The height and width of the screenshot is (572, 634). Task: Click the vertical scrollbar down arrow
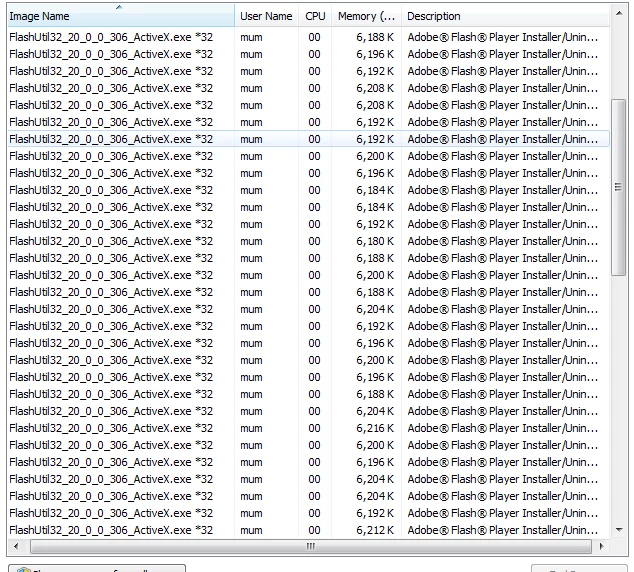click(x=619, y=530)
